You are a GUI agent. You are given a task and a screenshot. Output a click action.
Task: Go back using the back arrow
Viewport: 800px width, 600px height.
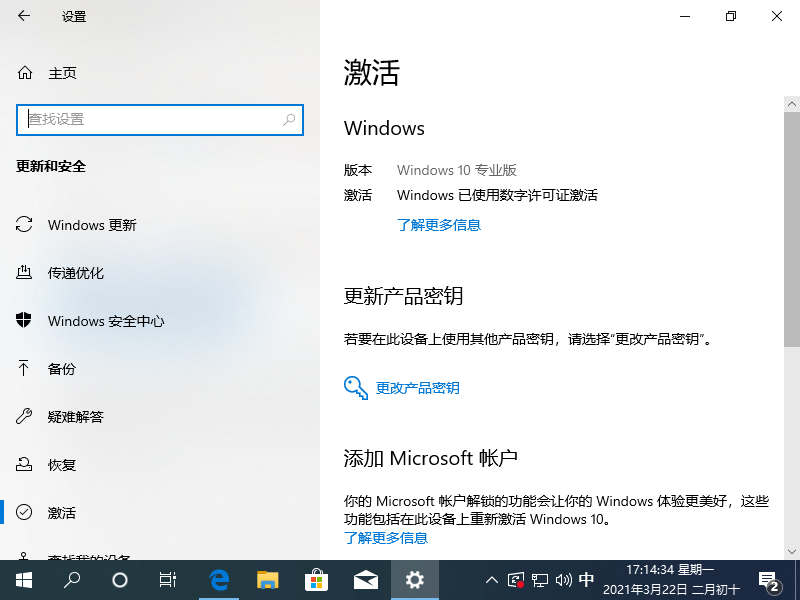click(x=24, y=16)
